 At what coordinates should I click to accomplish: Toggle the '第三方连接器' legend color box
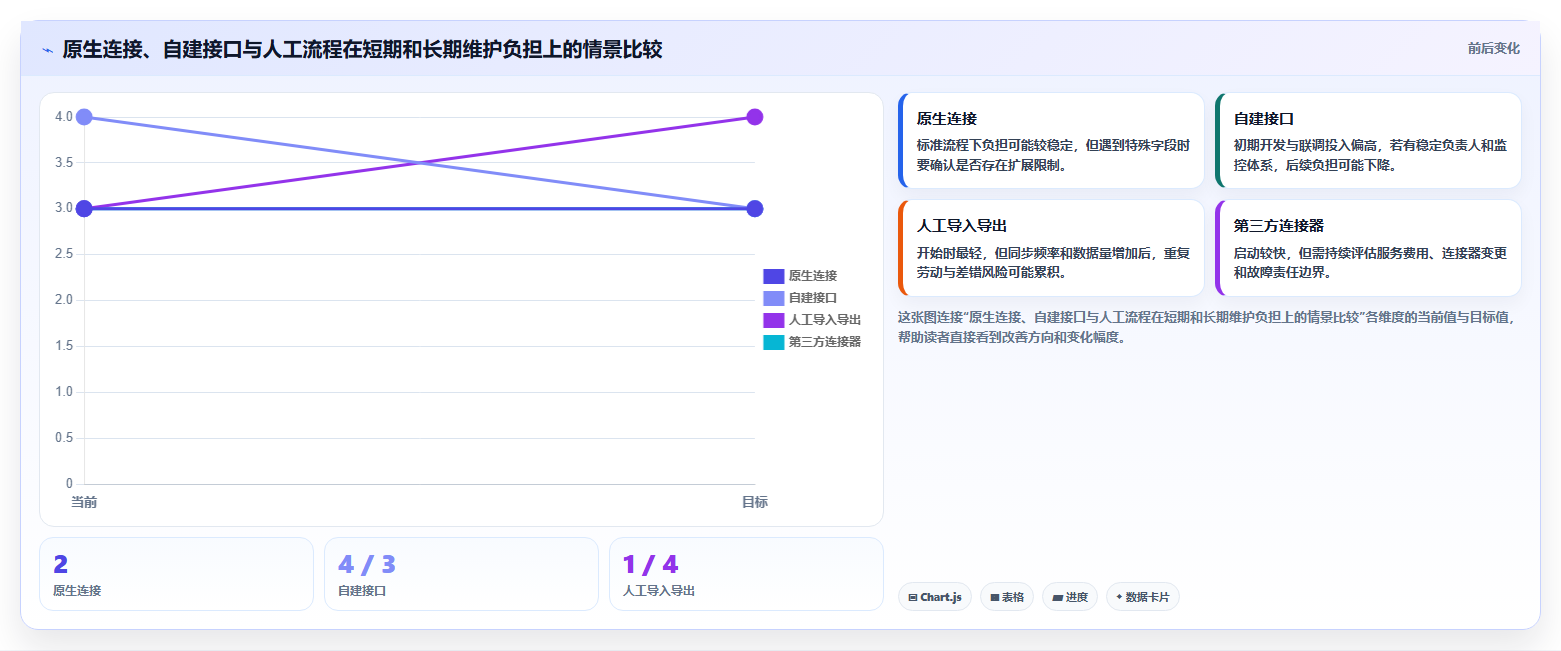773,342
